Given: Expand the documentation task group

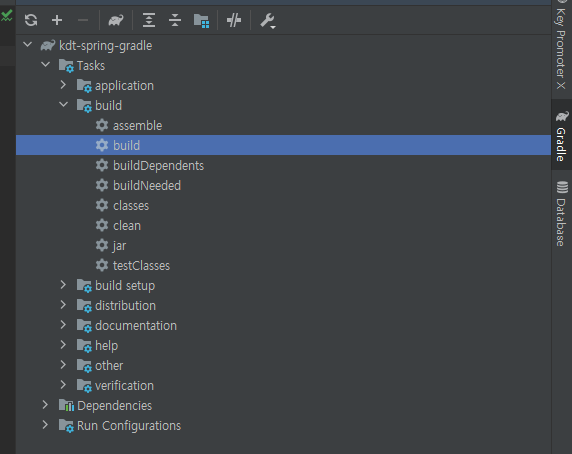Looking at the screenshot, I should coord(63,325).
